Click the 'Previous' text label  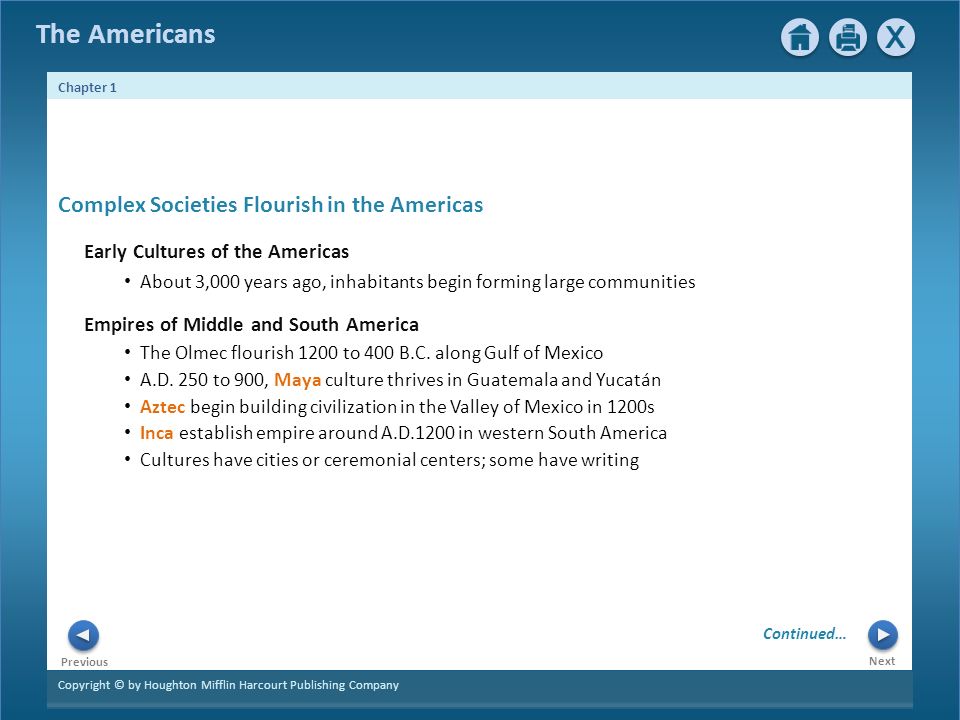tap(84, 662)
